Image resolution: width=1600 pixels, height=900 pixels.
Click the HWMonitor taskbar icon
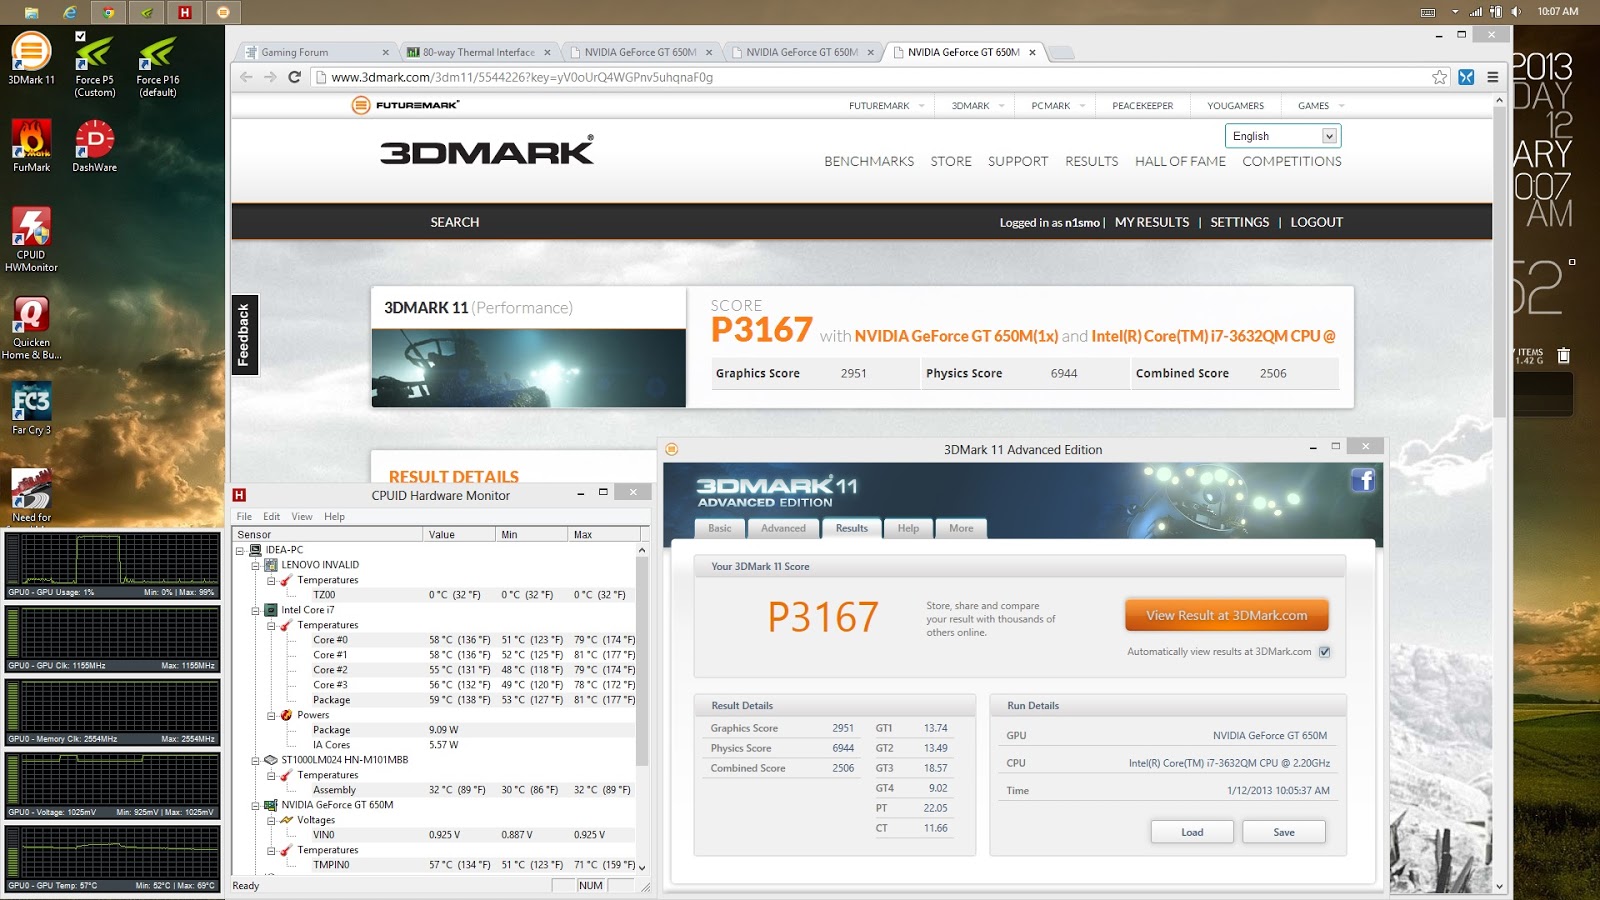coord(185,12)
